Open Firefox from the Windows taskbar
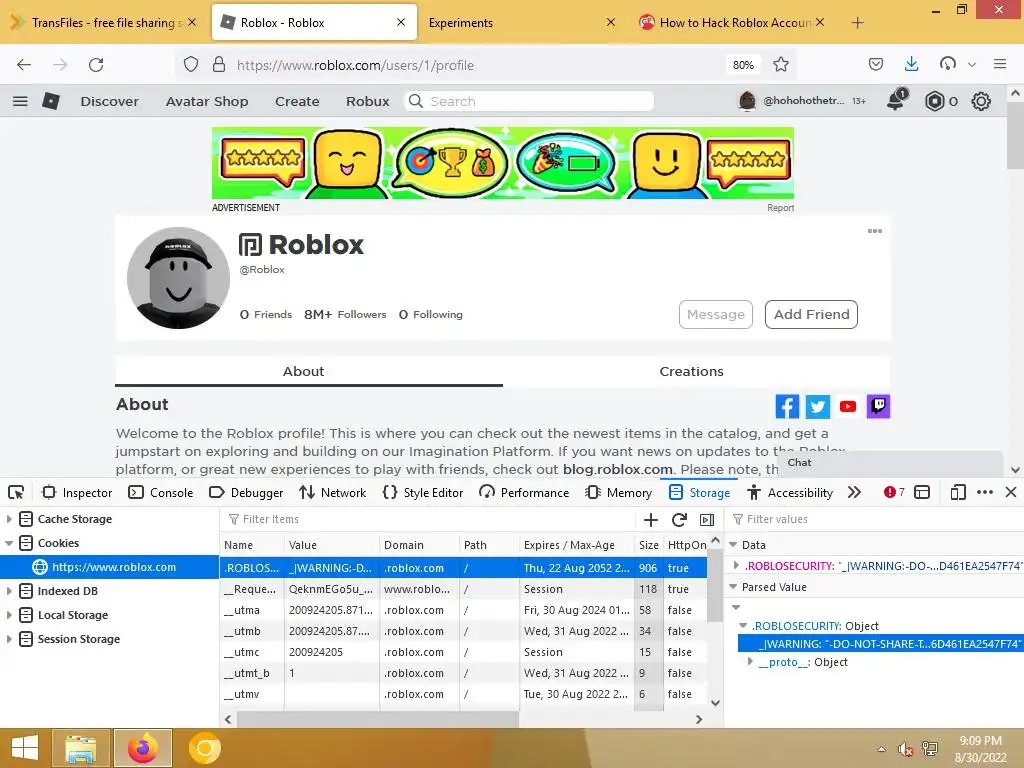This screenshot has height=768, width=1024. 142,748
